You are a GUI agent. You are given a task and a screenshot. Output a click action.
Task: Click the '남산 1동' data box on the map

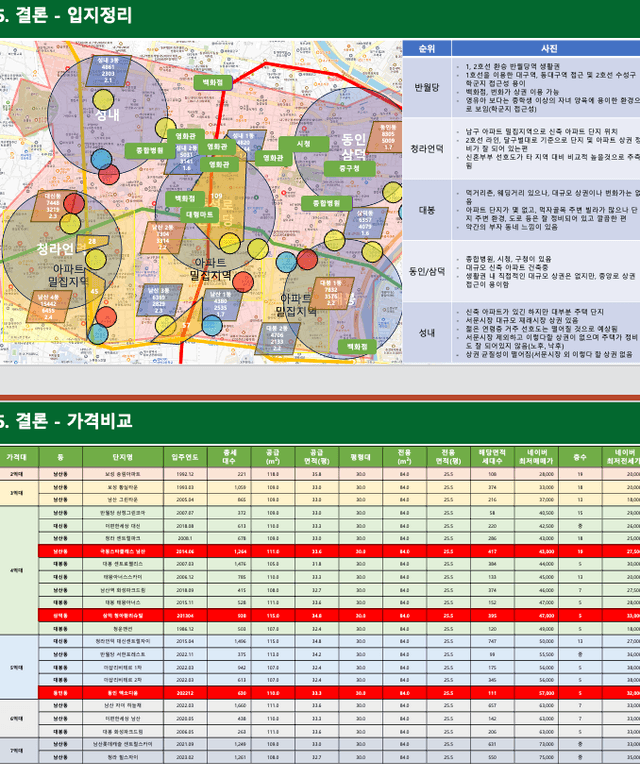coord(220,304)
